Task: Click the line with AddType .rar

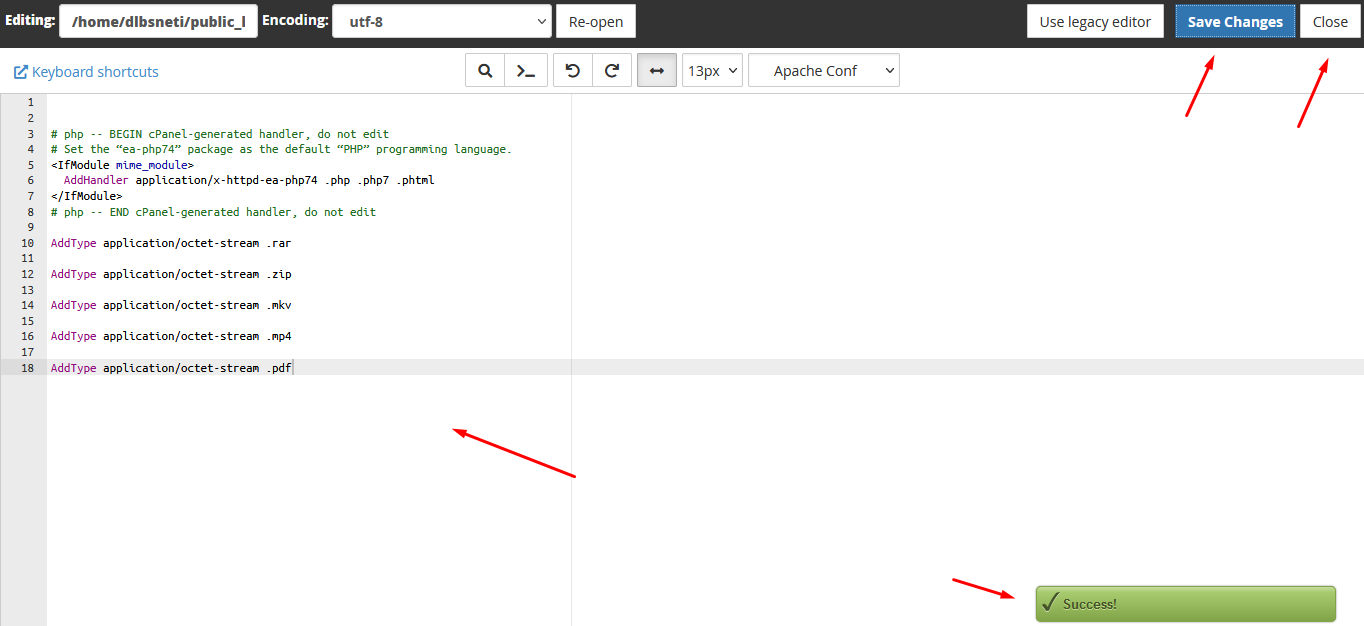Action: click(171, 243)
